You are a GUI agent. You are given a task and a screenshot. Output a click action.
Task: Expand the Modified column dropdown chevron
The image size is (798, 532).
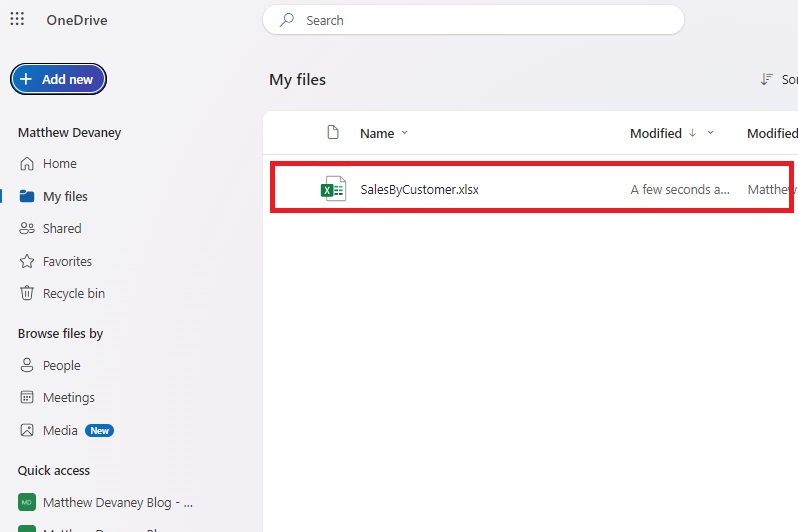[x=711, y=133]
